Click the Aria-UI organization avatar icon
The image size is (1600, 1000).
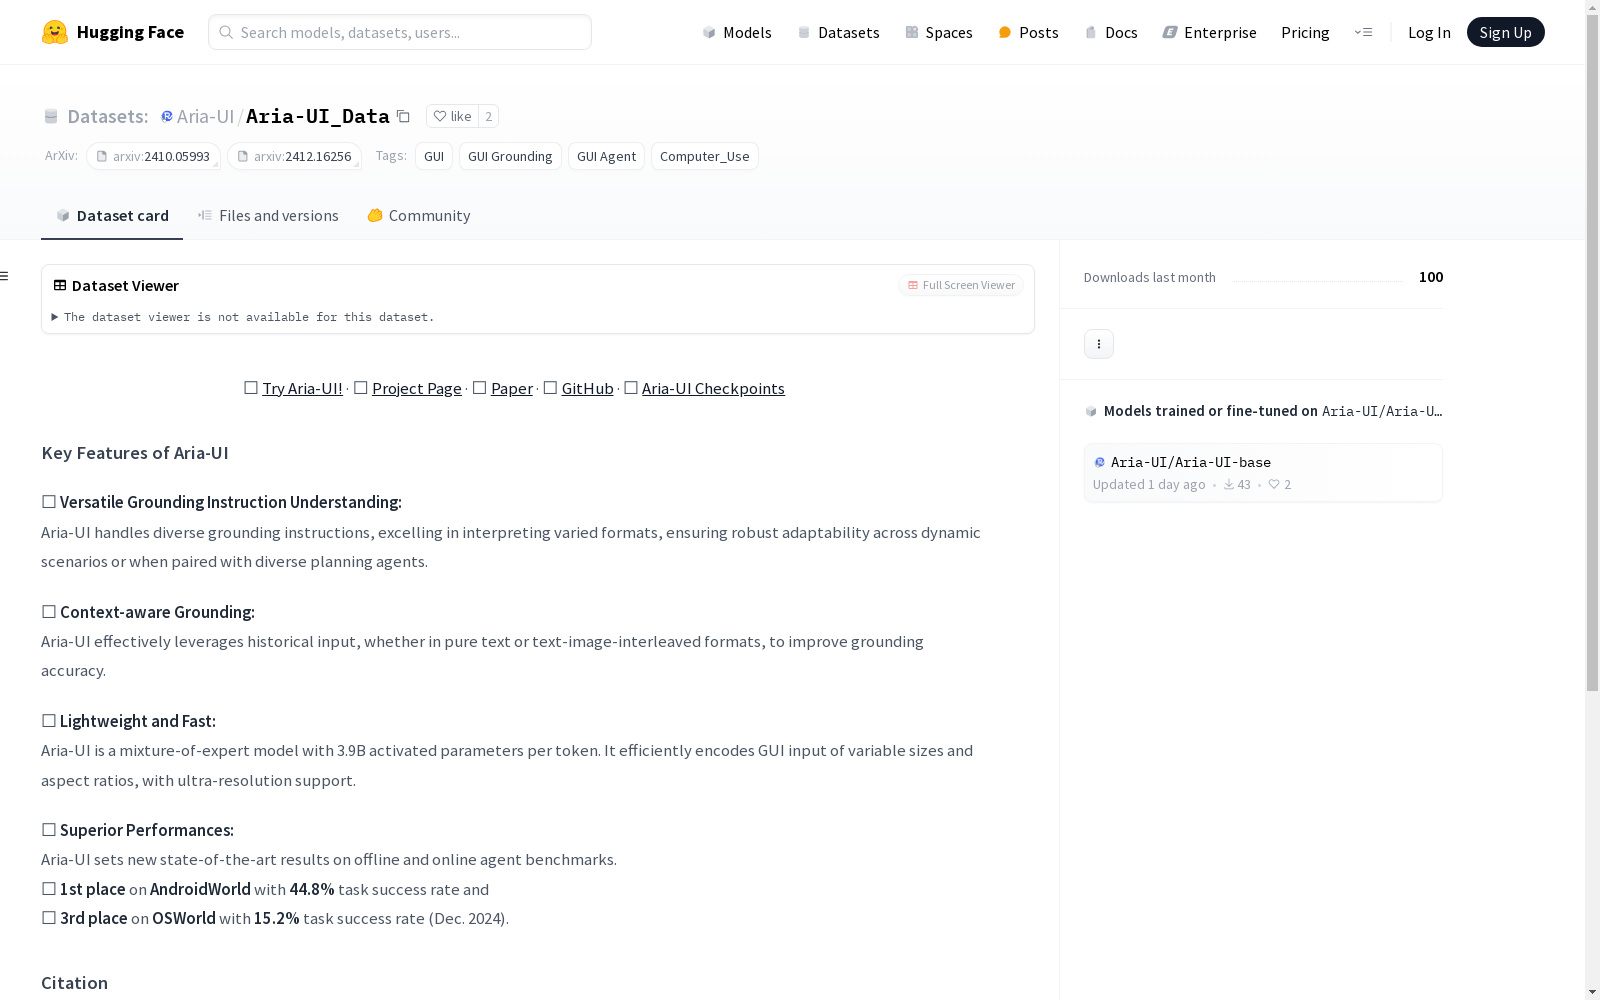(x=167, y=116)
